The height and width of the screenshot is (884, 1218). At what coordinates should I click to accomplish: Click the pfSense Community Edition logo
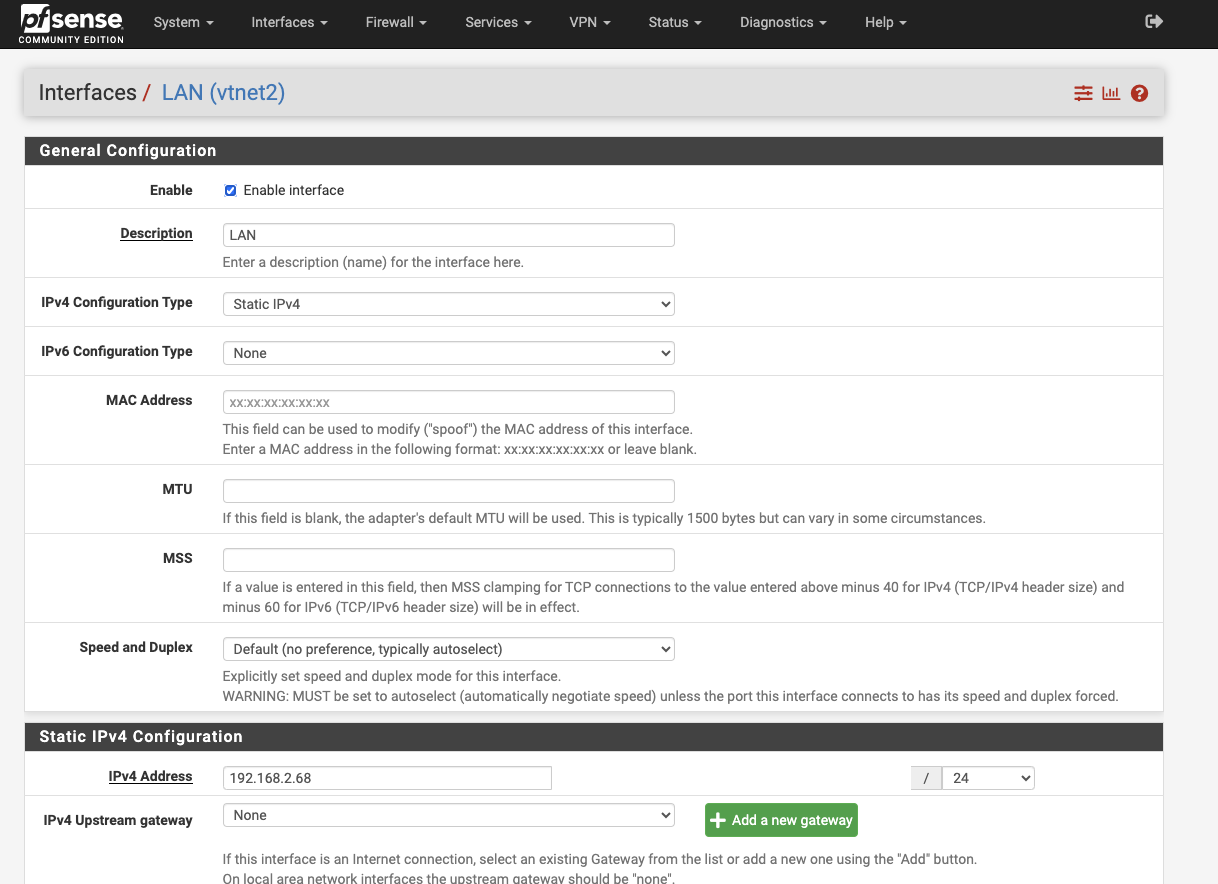[x=71, y=23]
